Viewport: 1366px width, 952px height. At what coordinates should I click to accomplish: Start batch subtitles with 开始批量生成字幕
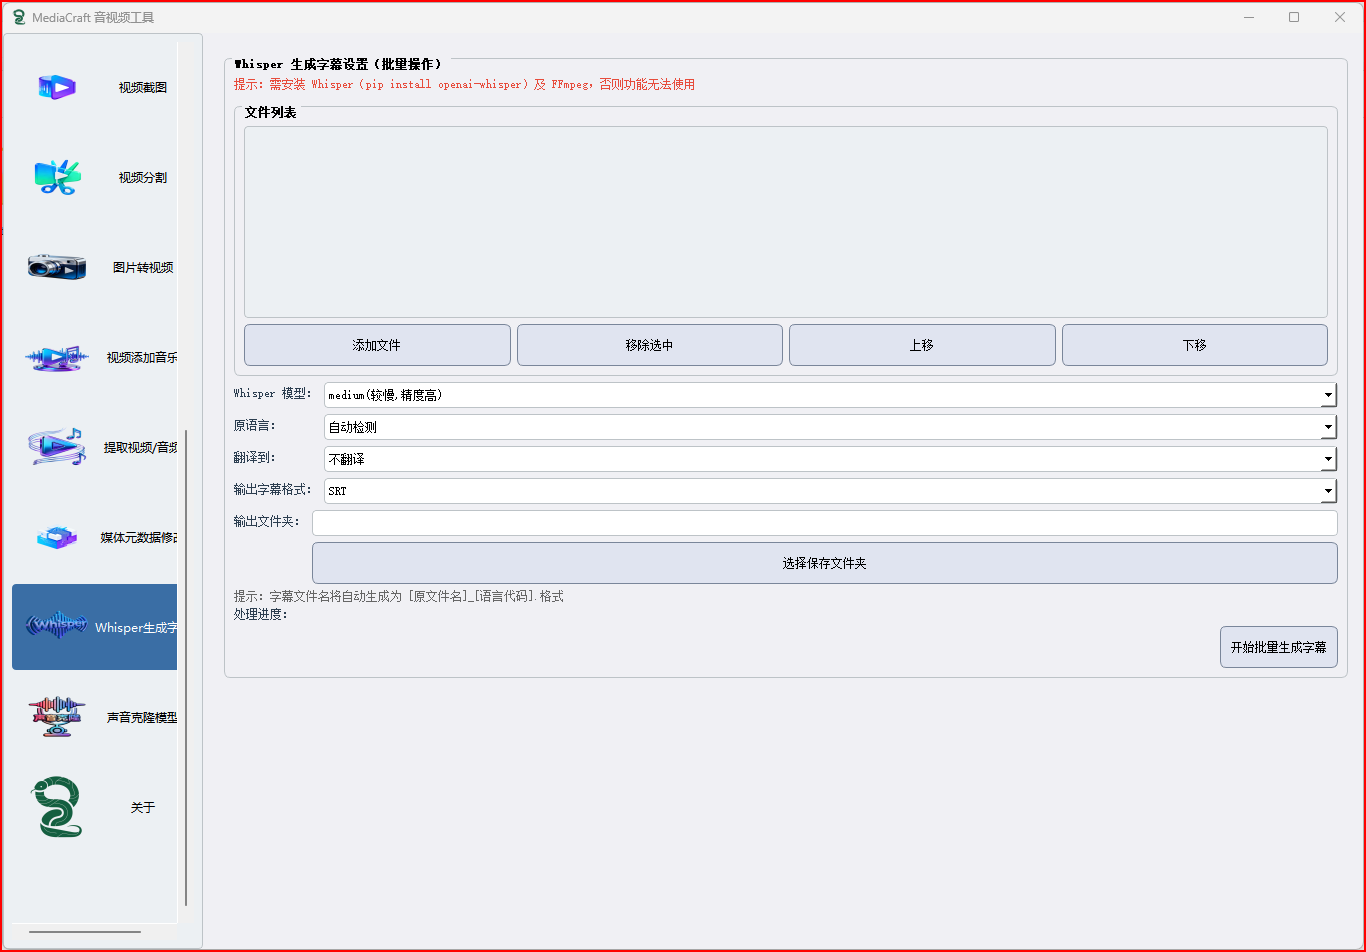pos(1278,647)
